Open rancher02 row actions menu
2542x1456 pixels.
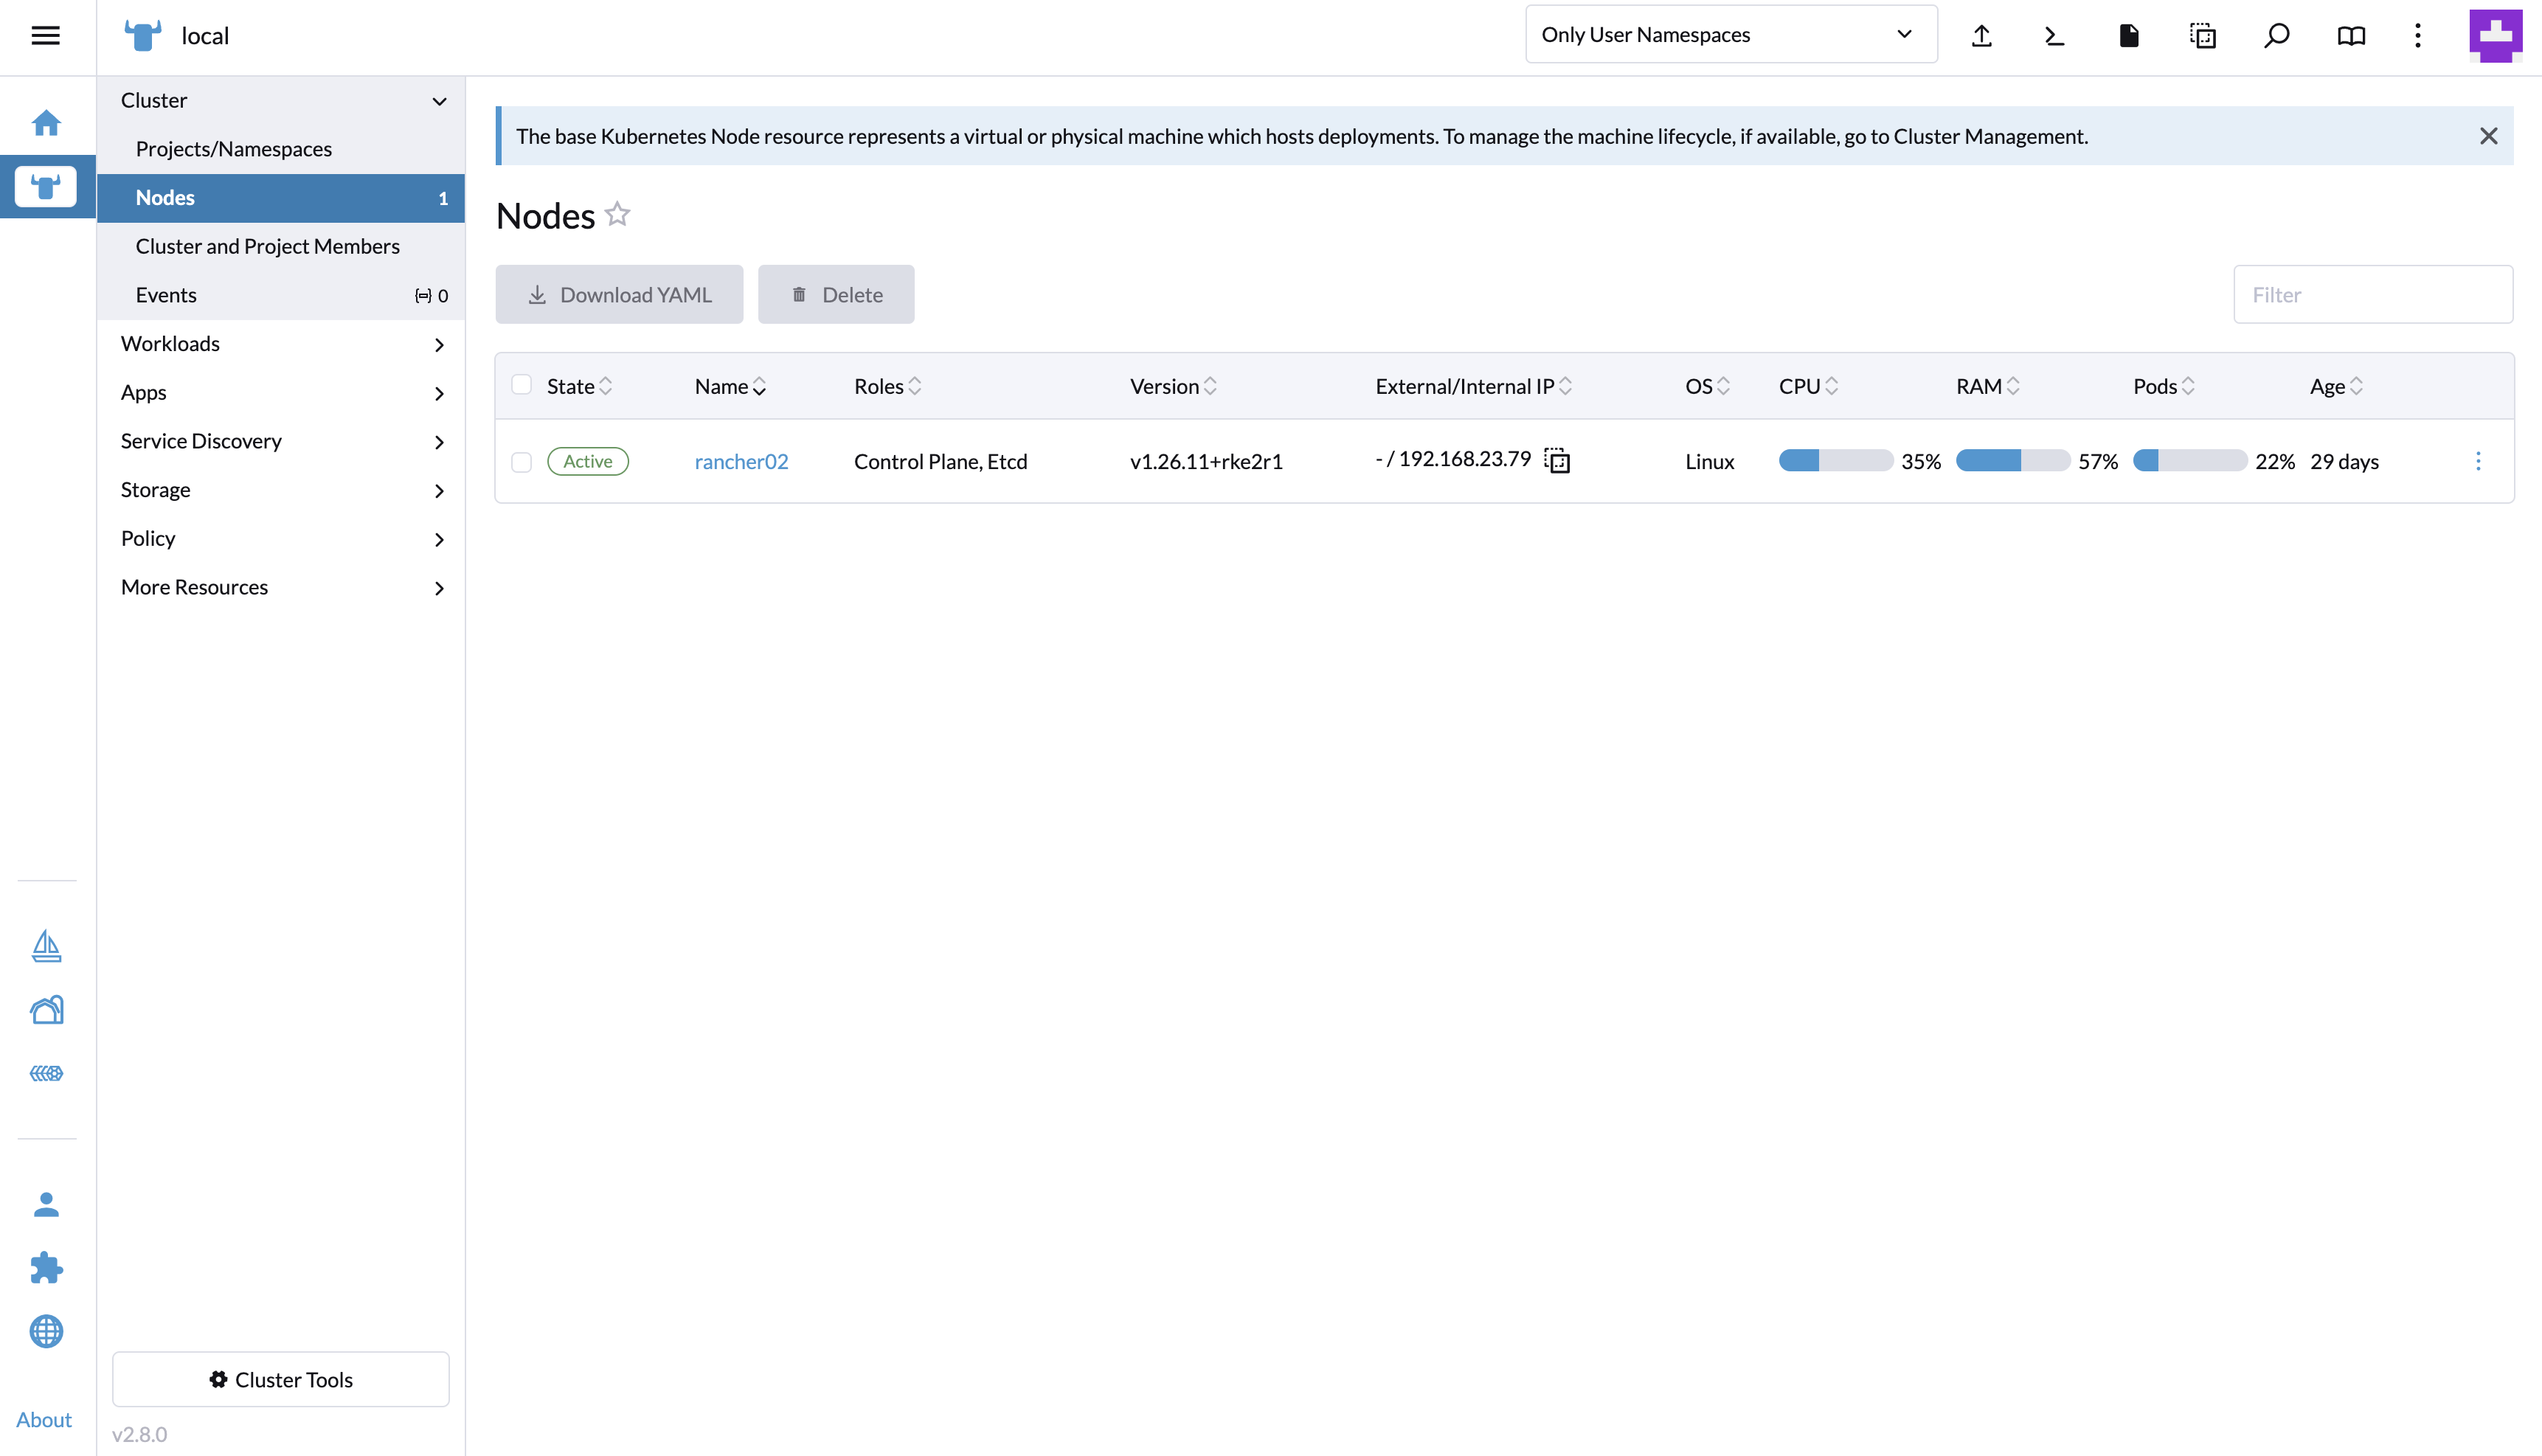pos(2478,461)
